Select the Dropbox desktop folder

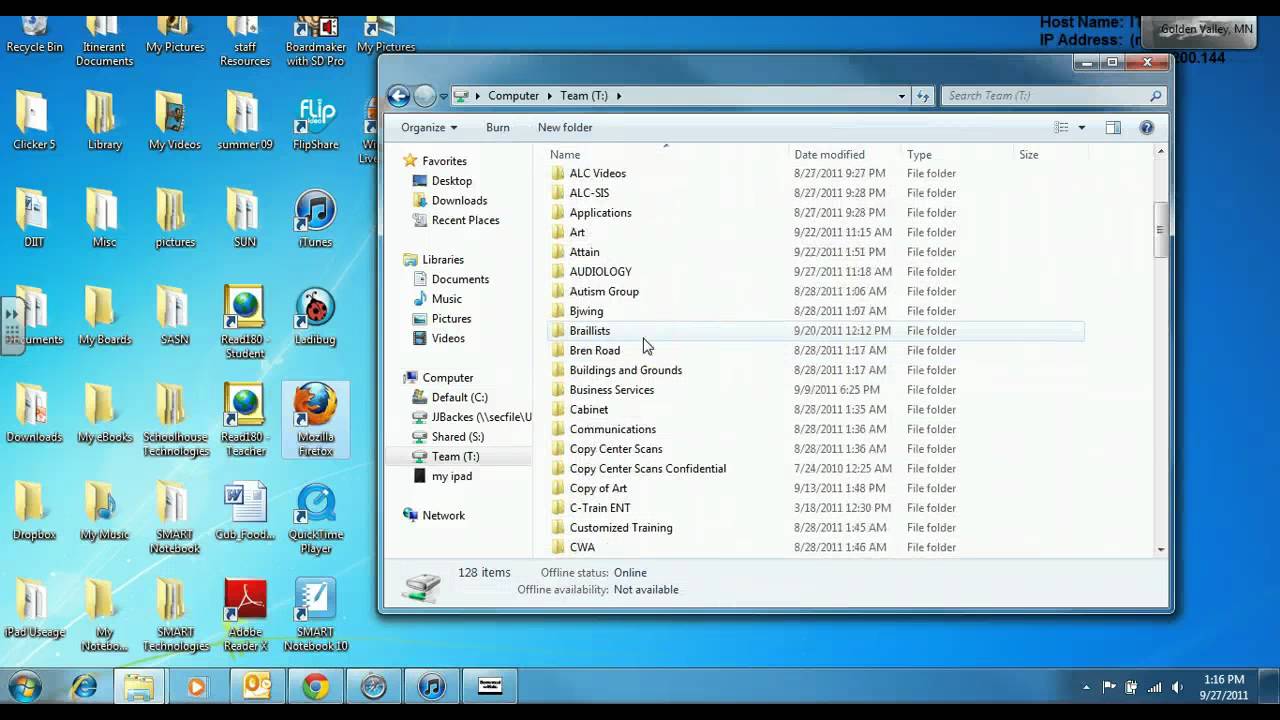point(34,512)
